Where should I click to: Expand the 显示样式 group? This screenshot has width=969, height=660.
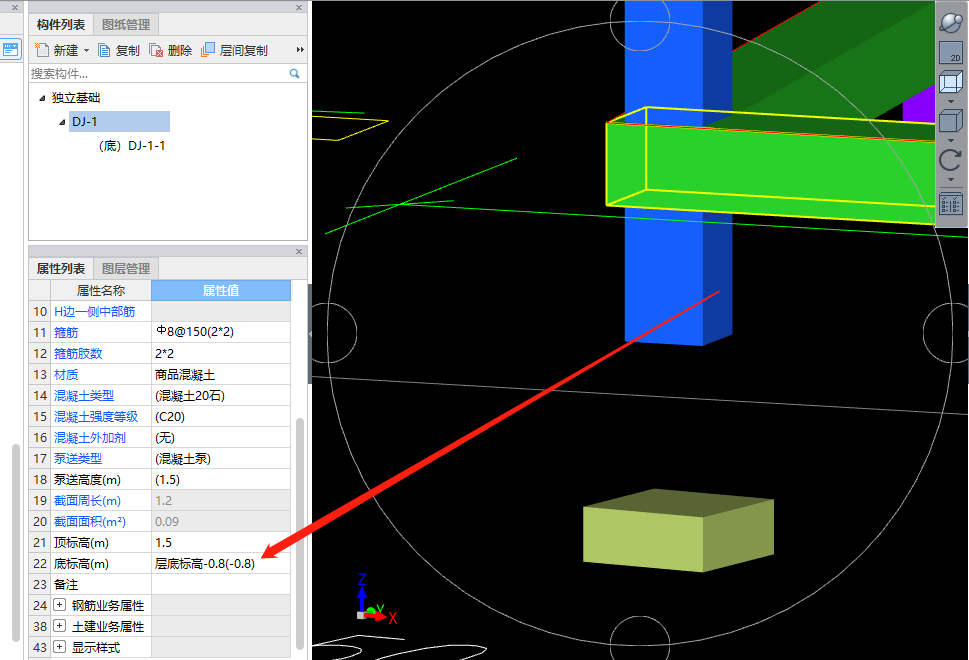tap(59, 647)
